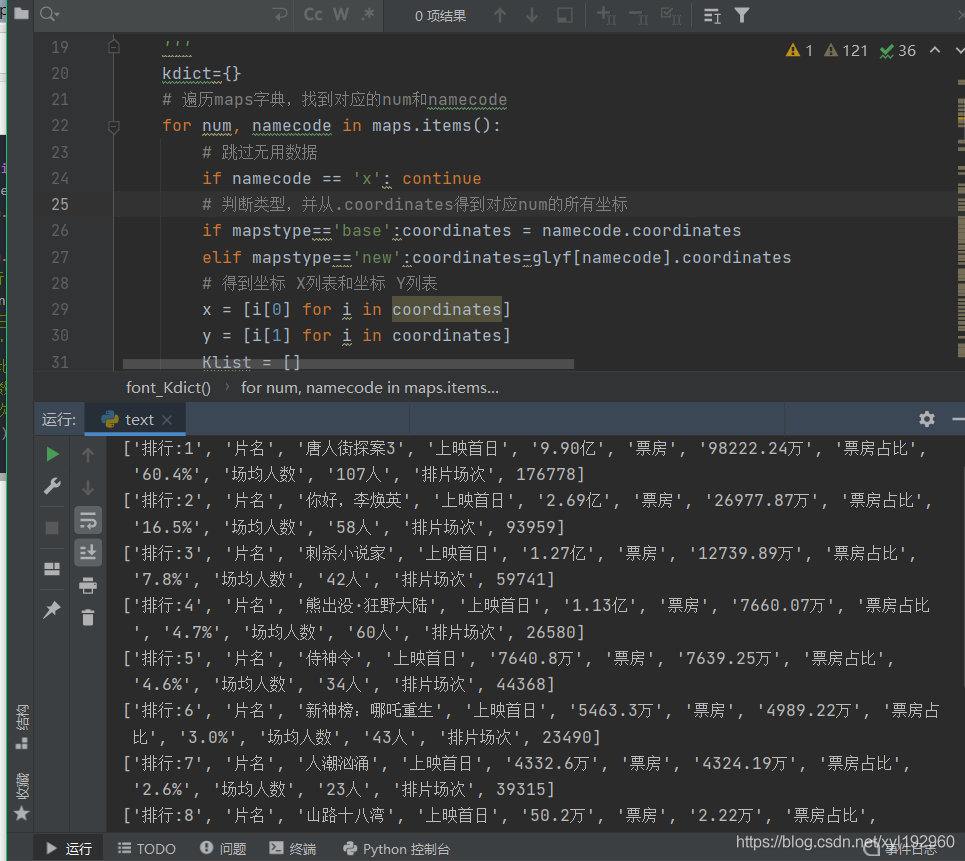Screen dimensions: 965x861
Task: Toggle match case Cc option
Action: (314, 15)
